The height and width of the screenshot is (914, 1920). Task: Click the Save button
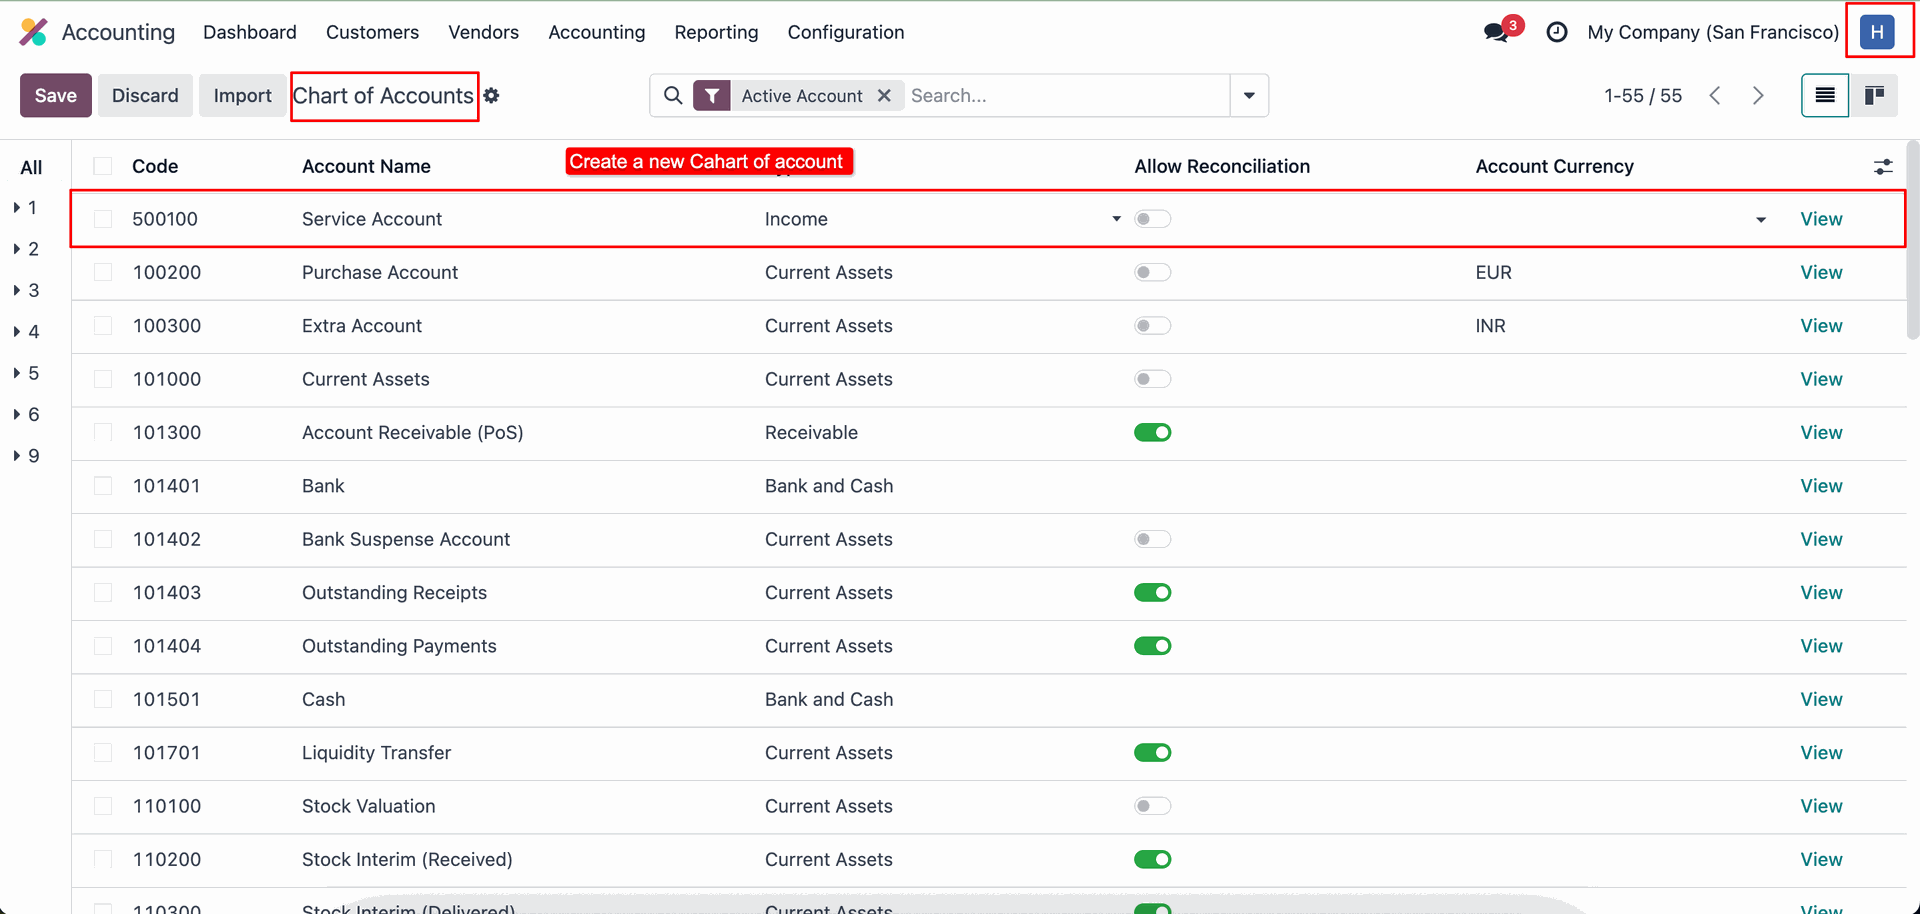[x=56, y=96]
